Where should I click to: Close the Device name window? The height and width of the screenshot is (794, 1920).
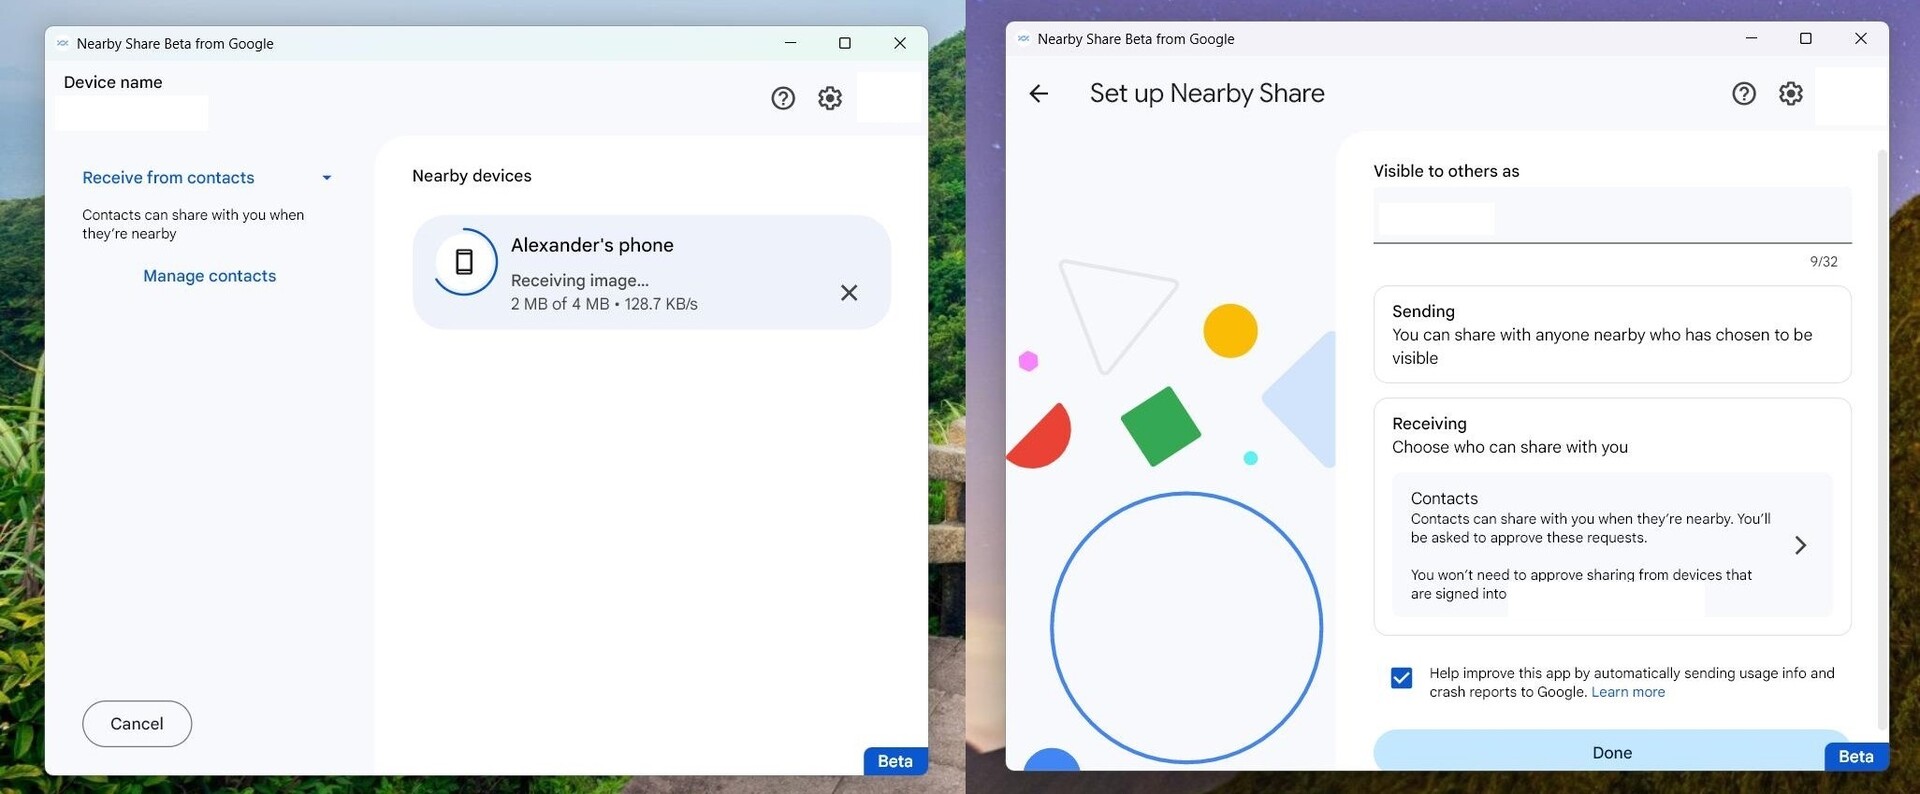coord(900,43)
